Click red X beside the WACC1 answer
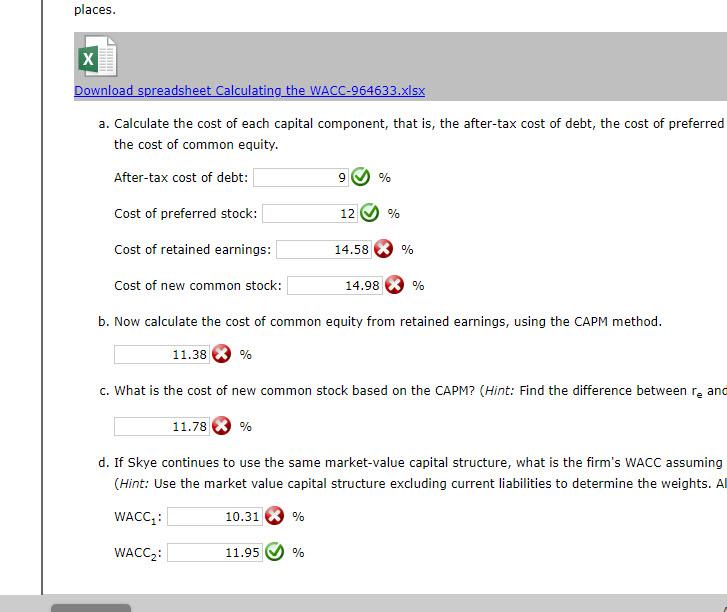 (274, 516)
